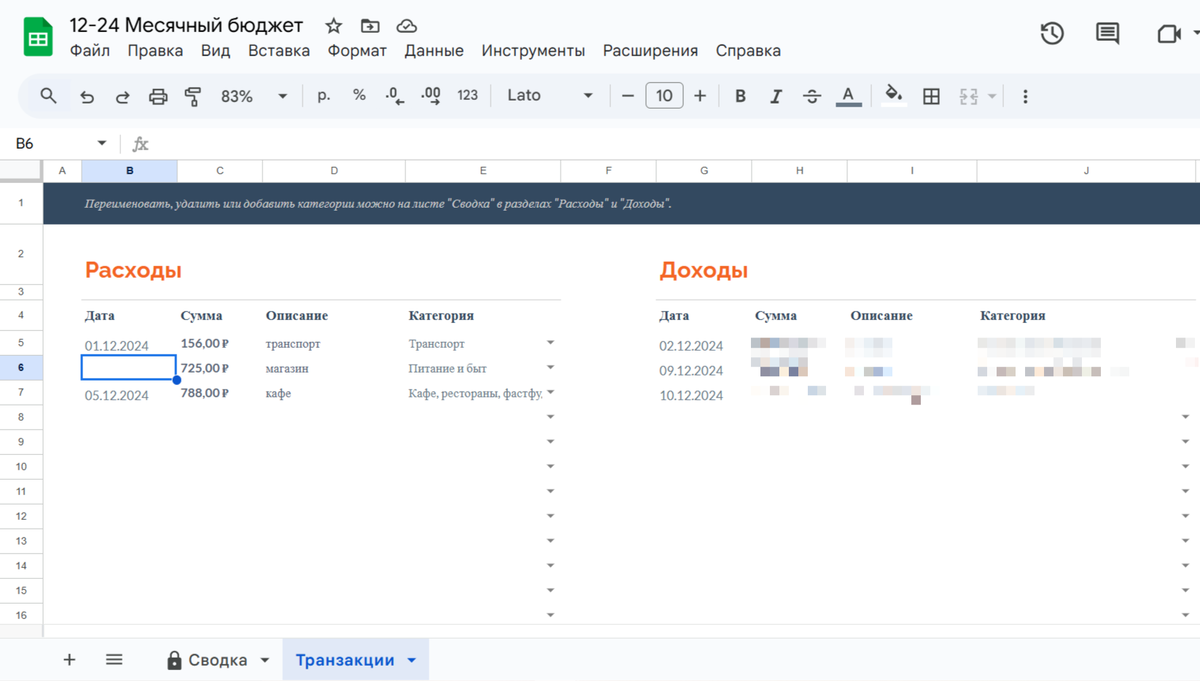Toggle bold formatting
Image resolution: width=1200 pixels, height=681 pixels.
click(741, 96)
